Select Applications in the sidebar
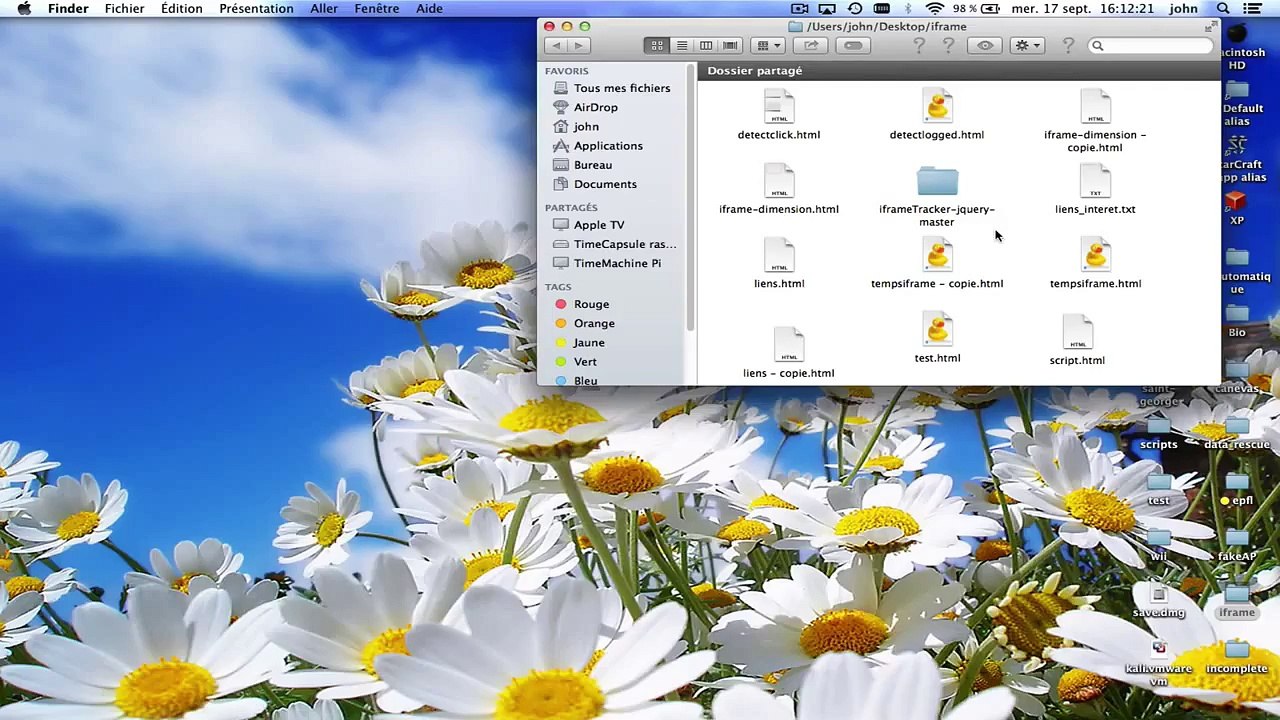Screen dimensions: 1280x720 click(x=607, y=146)
